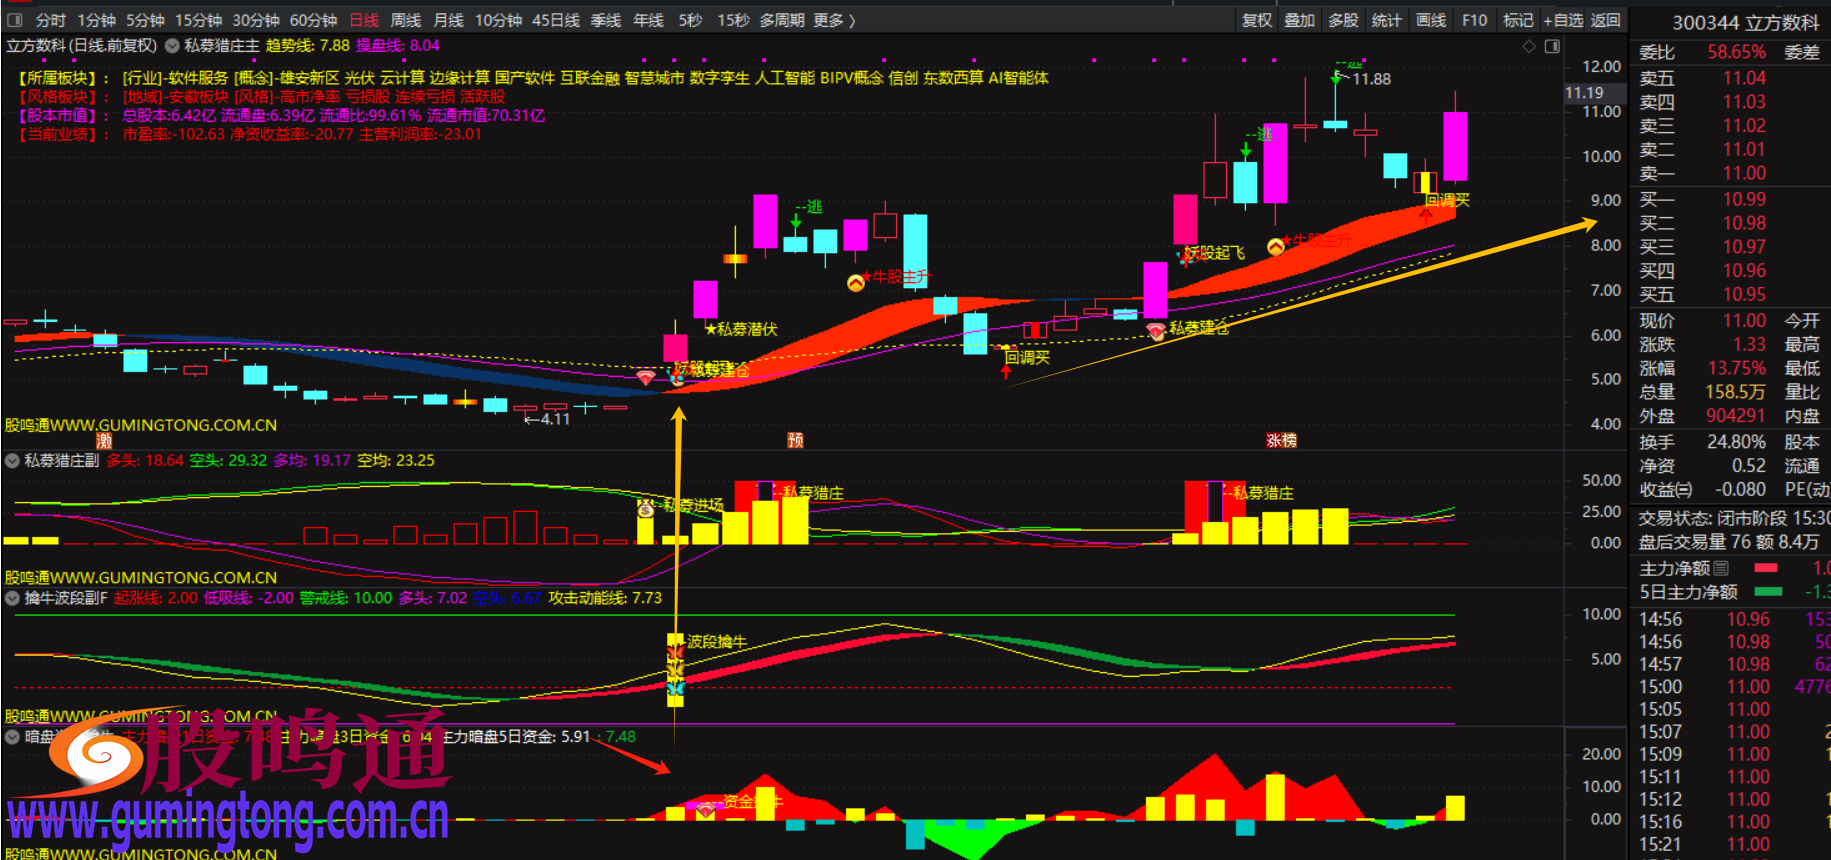1831x860 pixels.
Task: Toggle the left sidebar panel icon
Action: [15, 20]
